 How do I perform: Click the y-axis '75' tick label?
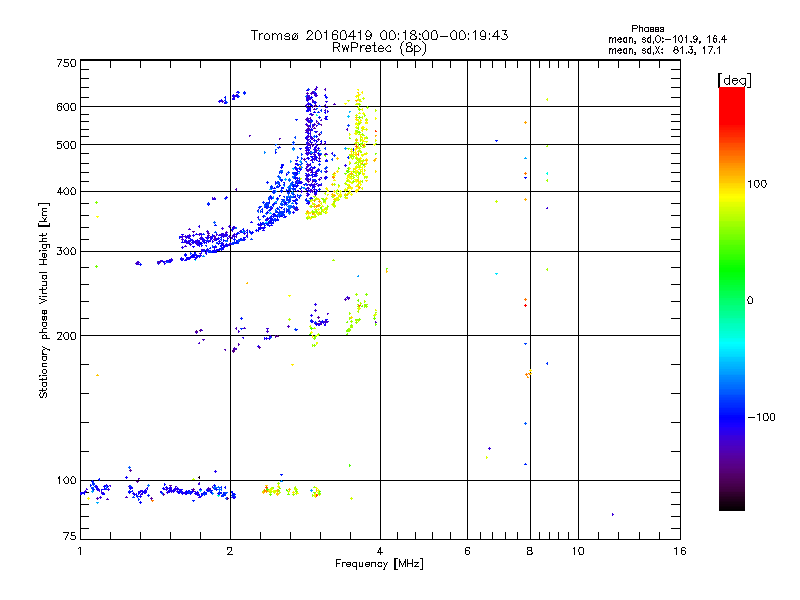click(70, 536)
